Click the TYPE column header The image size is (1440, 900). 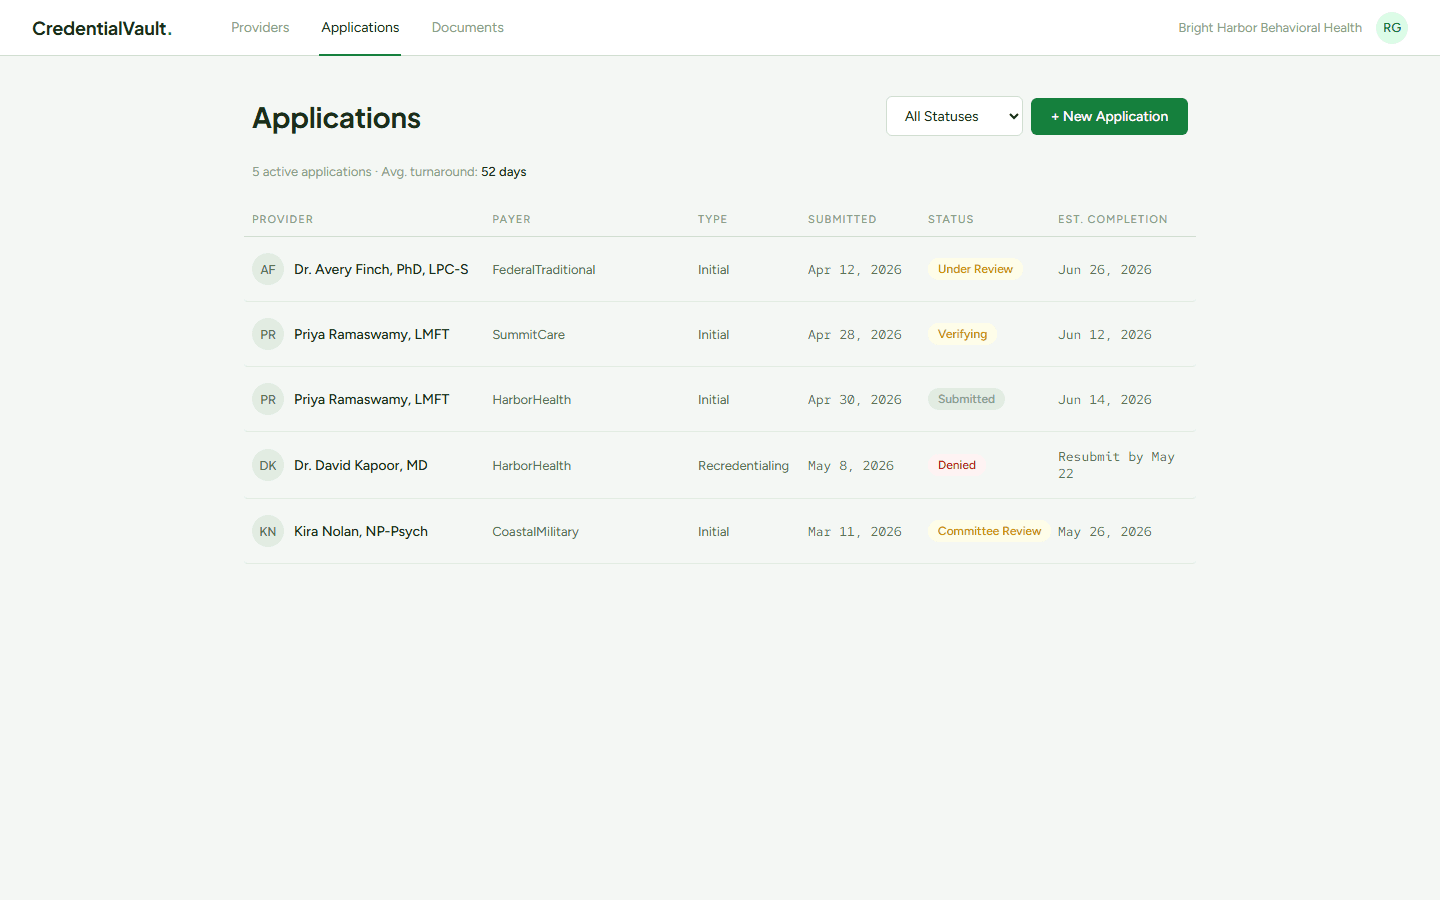[x=713, y=219]
